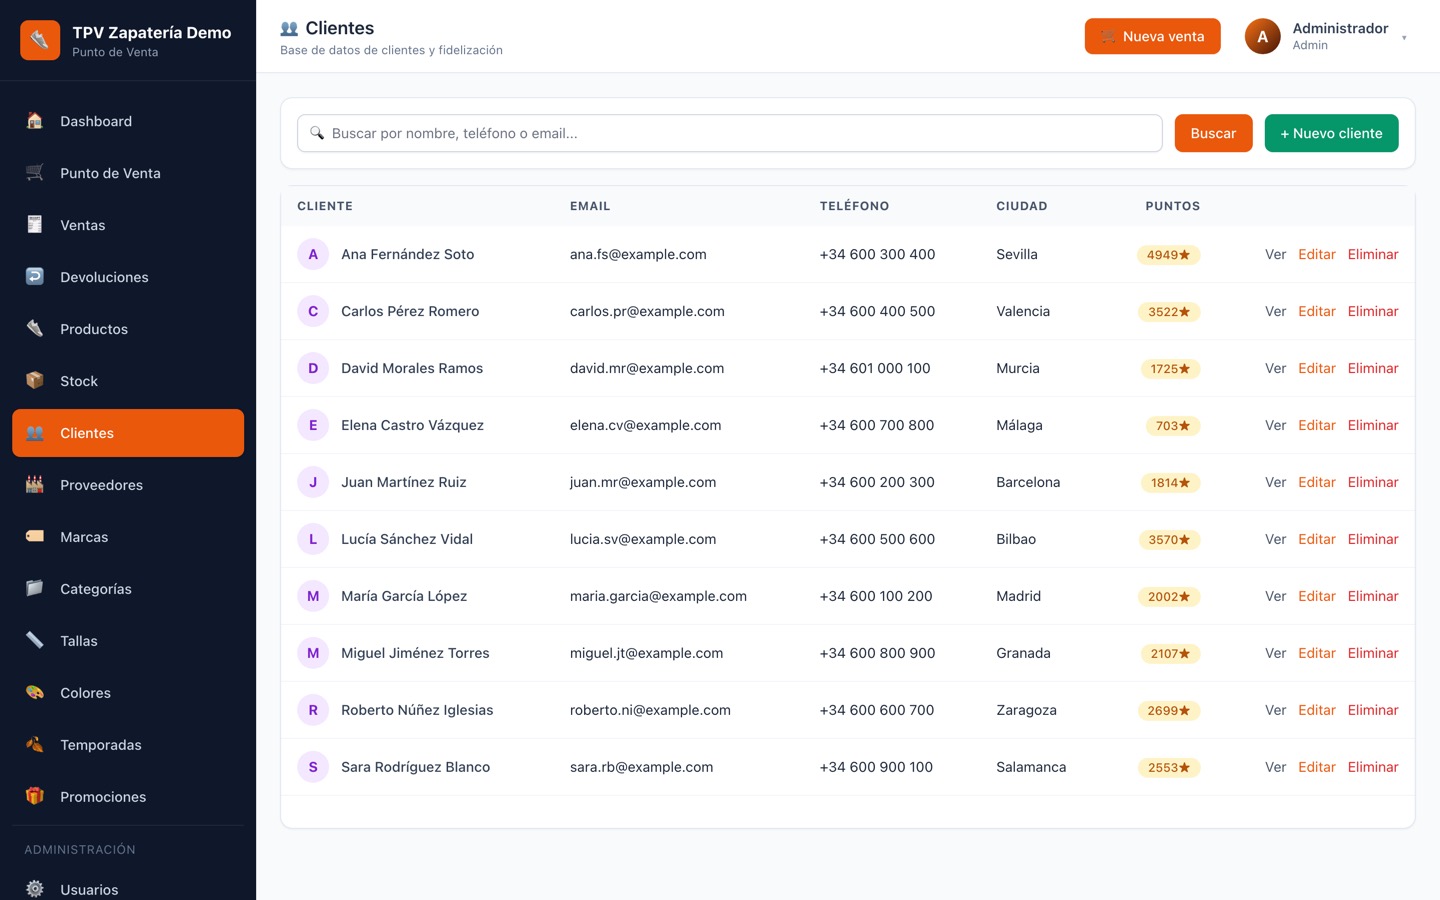Open Punto de Venta cart icon
The image size is (1440, 900).
(x=35, y=173)
